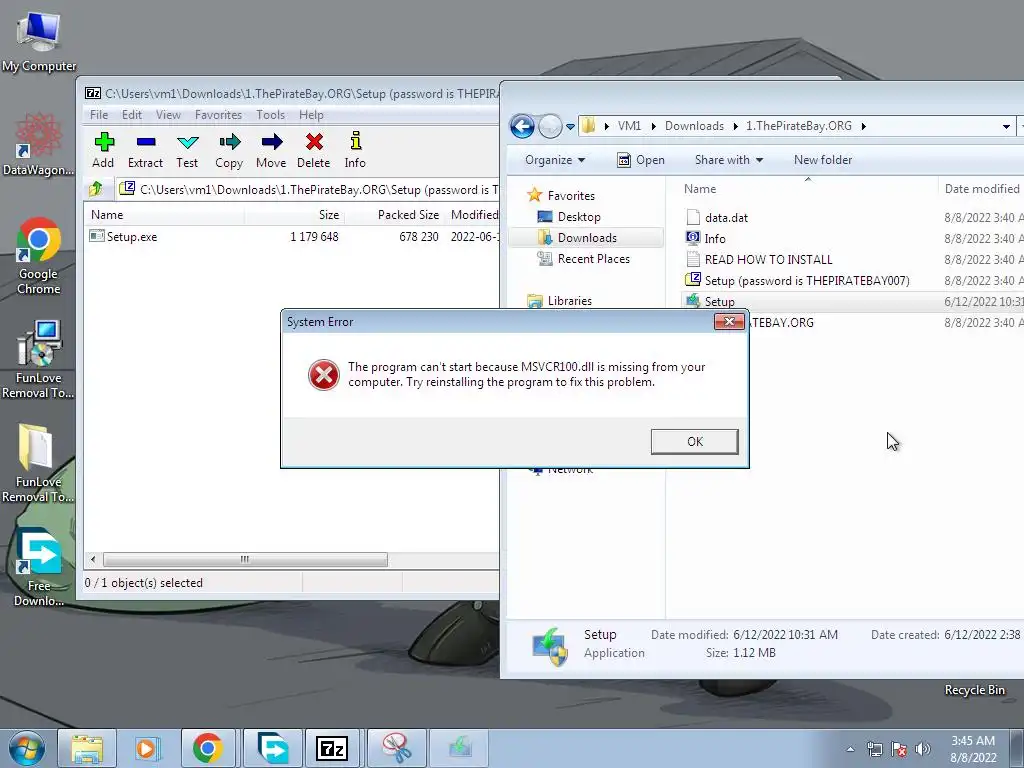Click the Setup installer taskbar icon
Viewport: 1024px width, 768px height.
coord(460,748)
